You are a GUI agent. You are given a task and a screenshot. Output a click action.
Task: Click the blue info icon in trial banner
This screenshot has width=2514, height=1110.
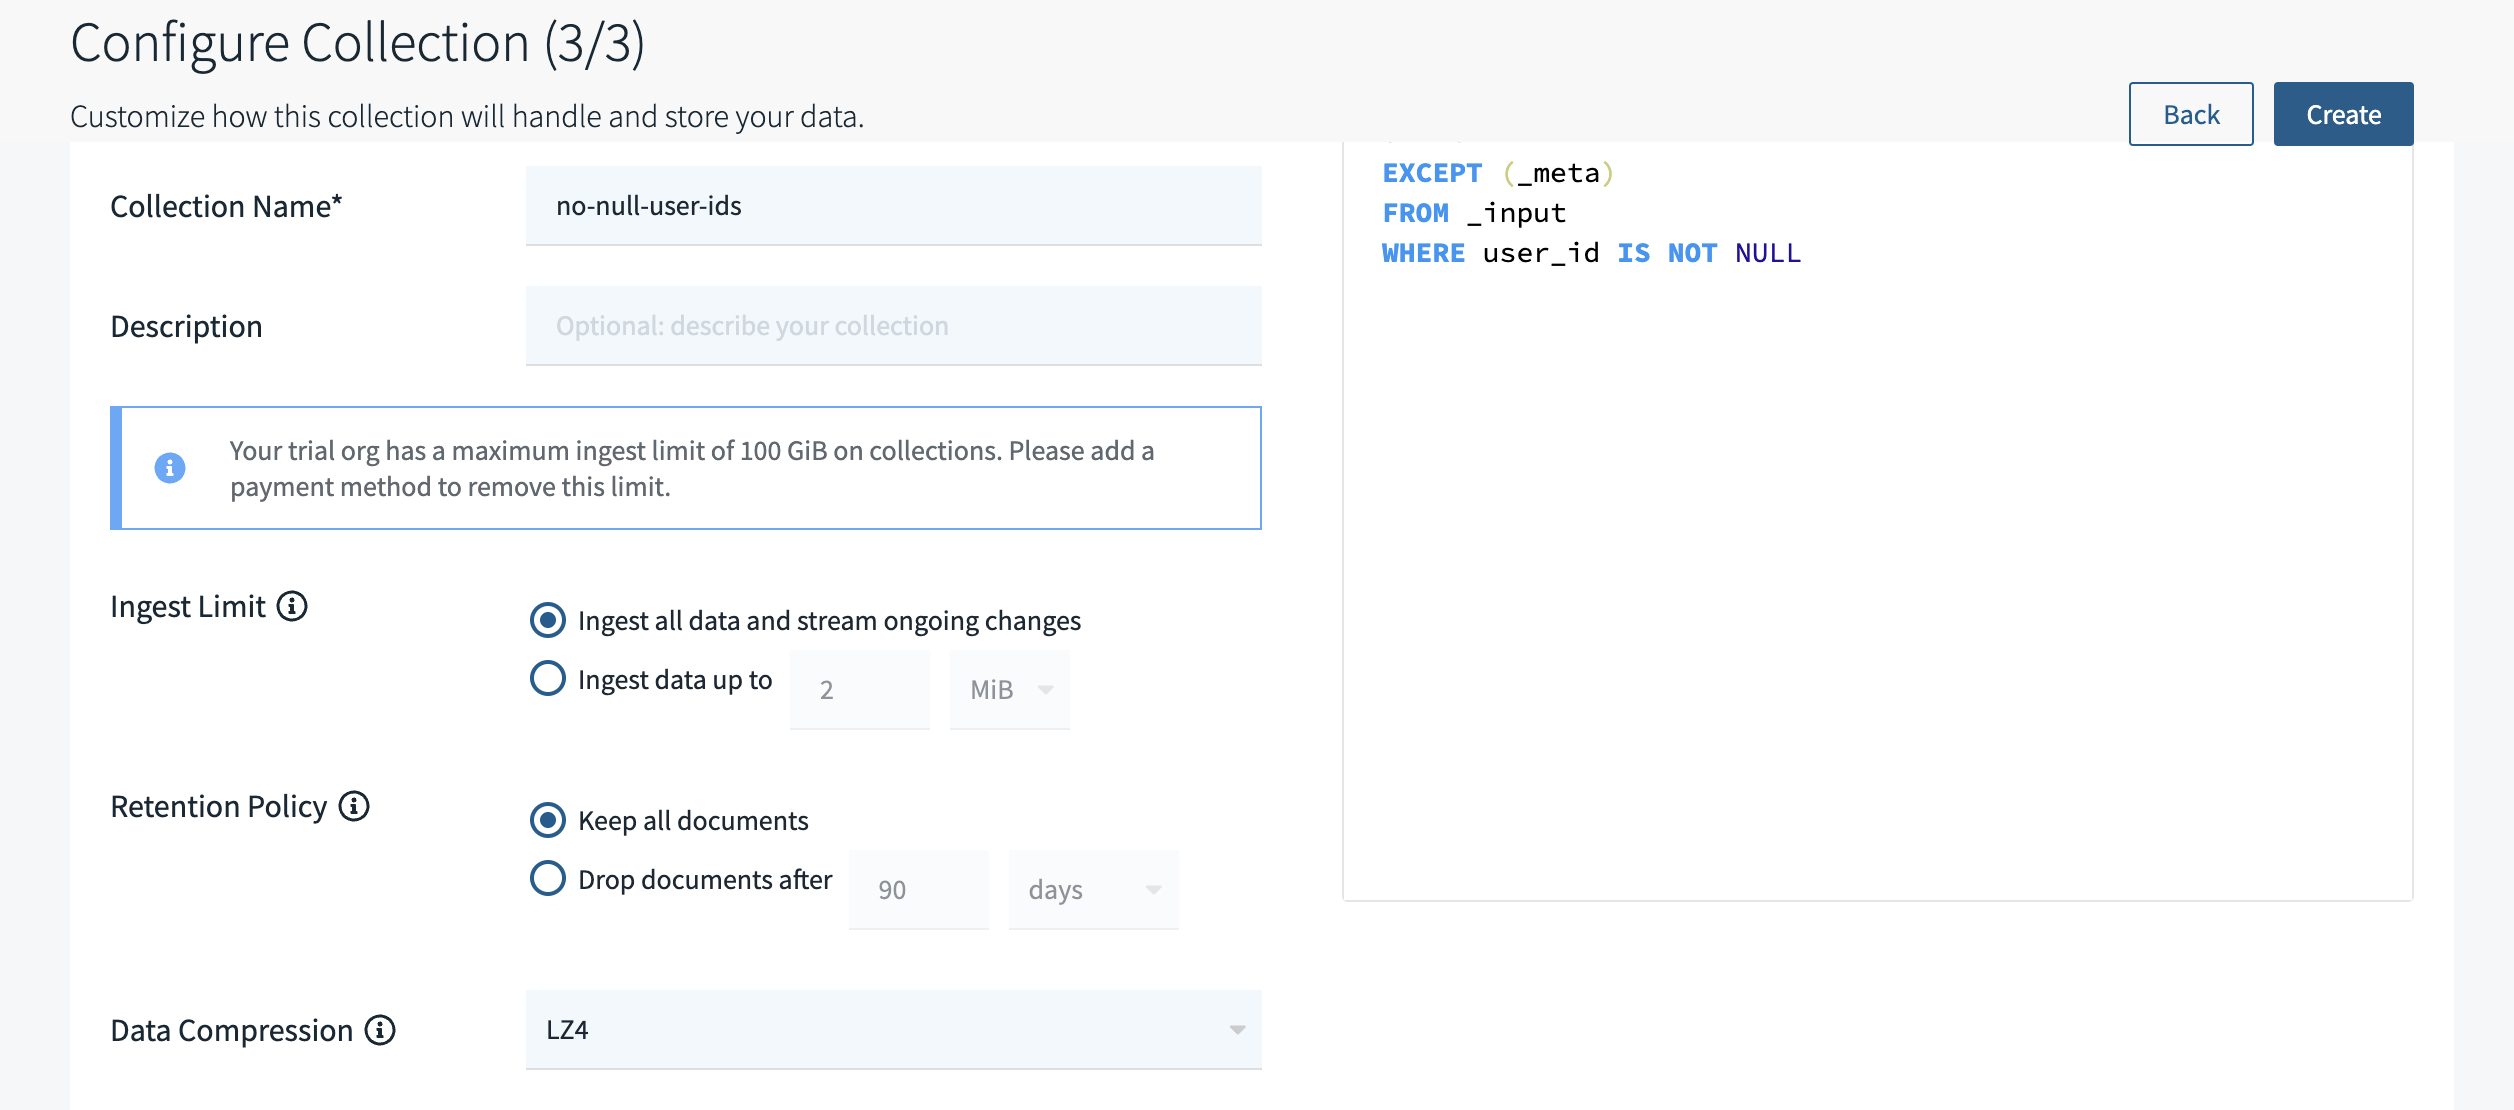(x=170, y=468)
